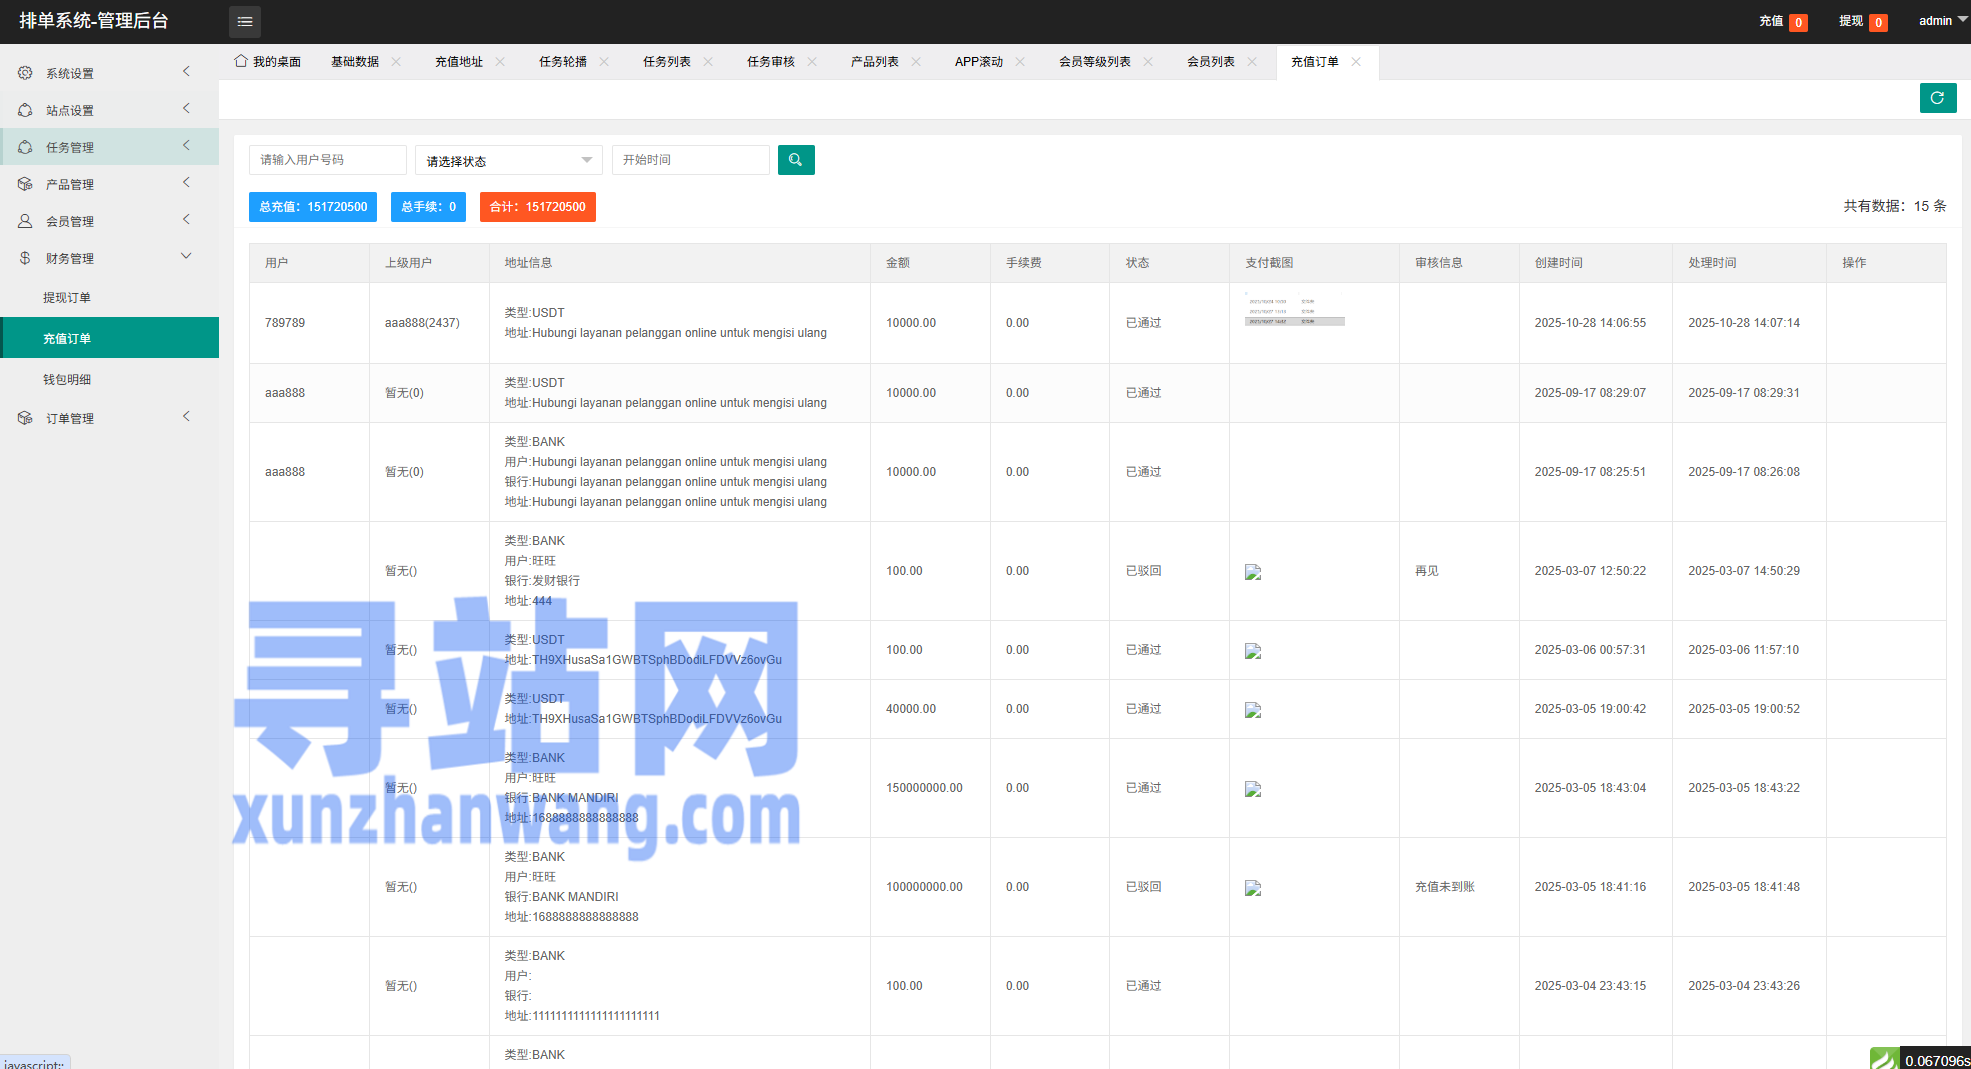This screenshot has width=1971, height=1069.
Task: Click the search magnifier button
Action: (795, 160)
